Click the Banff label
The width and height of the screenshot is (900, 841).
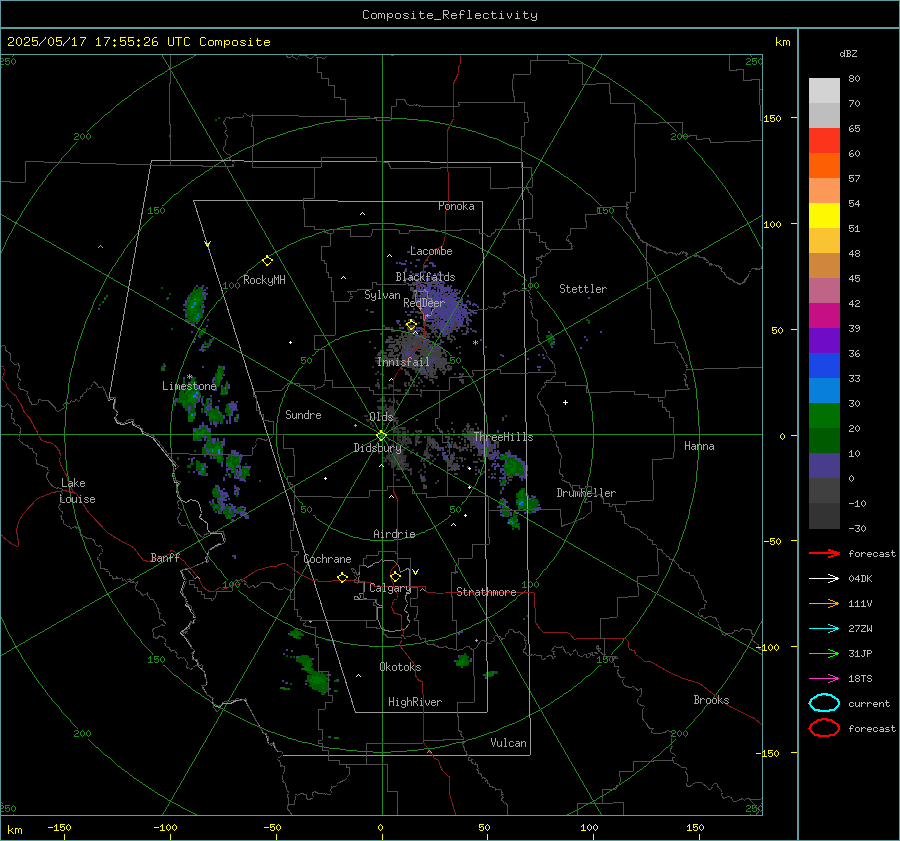coord(165,557)
